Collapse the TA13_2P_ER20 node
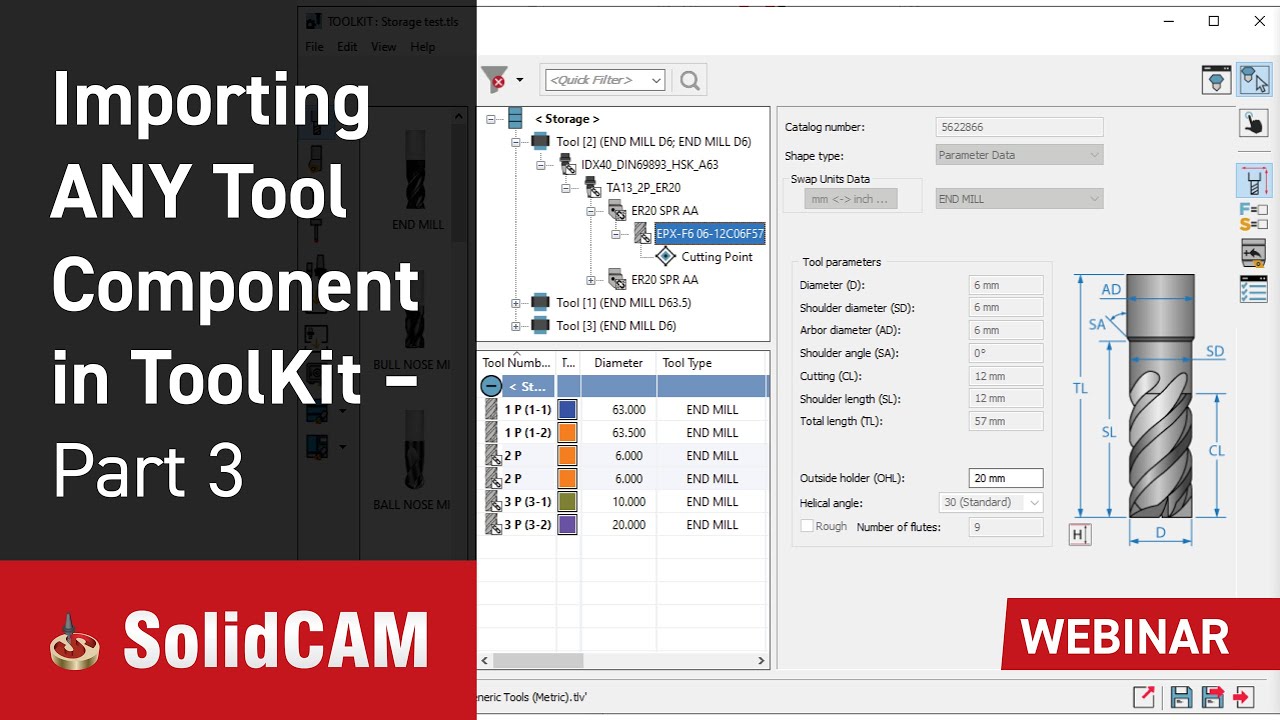This screenshot has width=1280, height=720. pyautogui.click(x=566, y=188)
